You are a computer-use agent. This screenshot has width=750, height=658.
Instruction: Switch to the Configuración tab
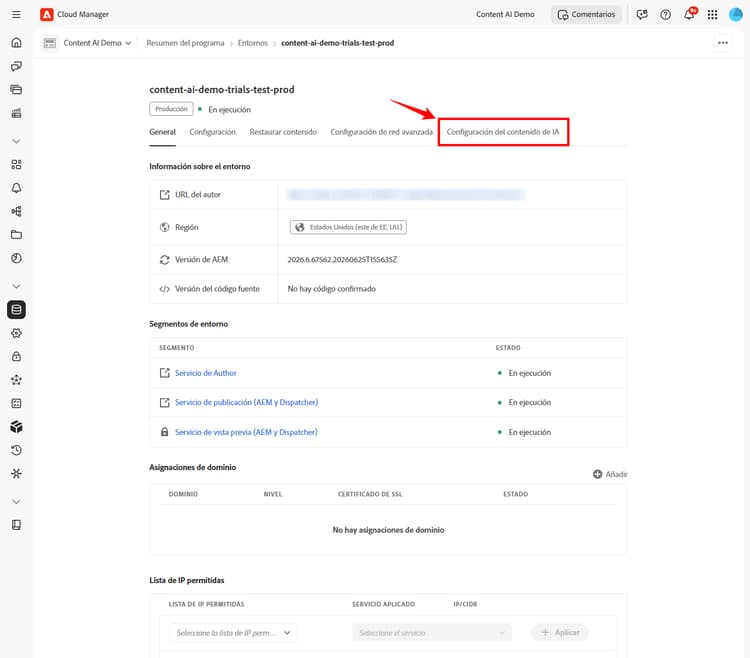(212, 132)
